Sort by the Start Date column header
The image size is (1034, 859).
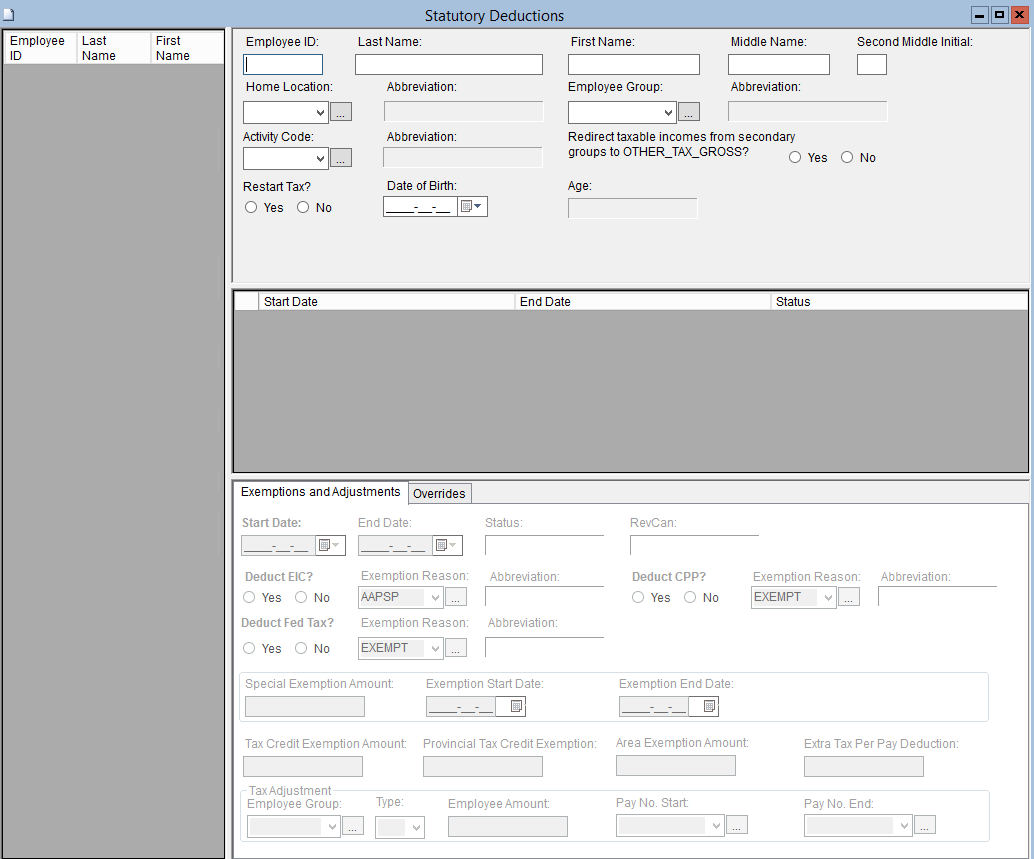[x=386, y=301]
